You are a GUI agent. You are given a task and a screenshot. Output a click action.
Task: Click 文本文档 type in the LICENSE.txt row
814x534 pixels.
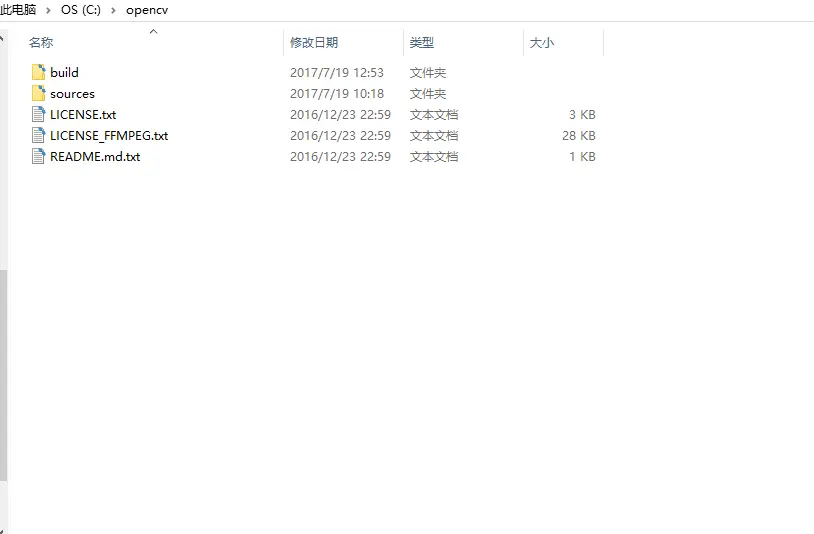pos(434,115)
